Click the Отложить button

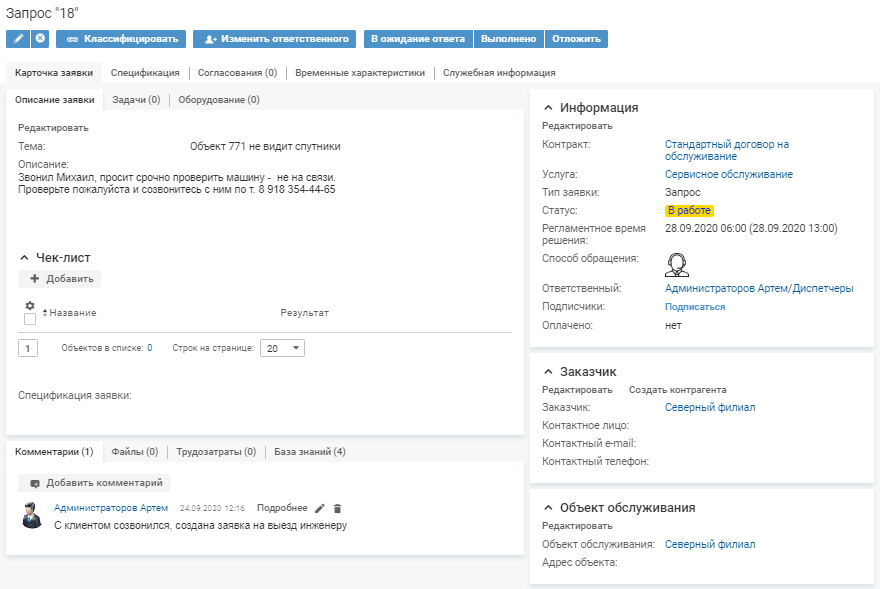coord(576,39)
